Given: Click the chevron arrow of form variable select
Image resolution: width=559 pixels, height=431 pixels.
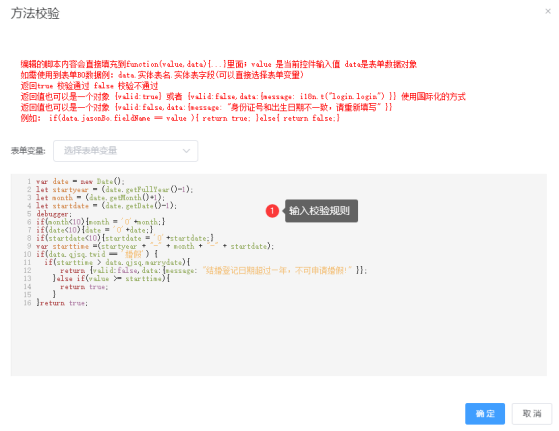Looking at the screenshot, I should 186,151.
